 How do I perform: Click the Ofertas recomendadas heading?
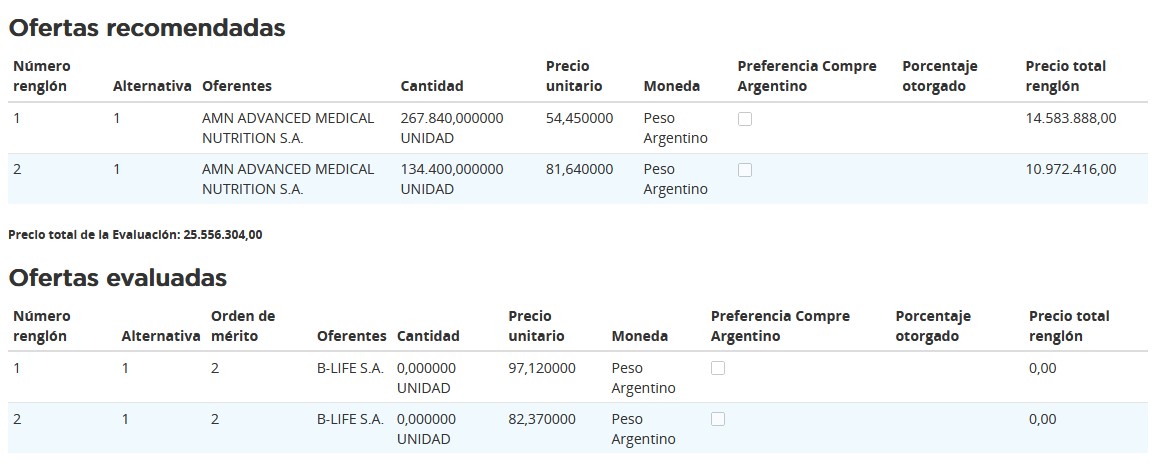pyautogui.click(x=147, y=28)
